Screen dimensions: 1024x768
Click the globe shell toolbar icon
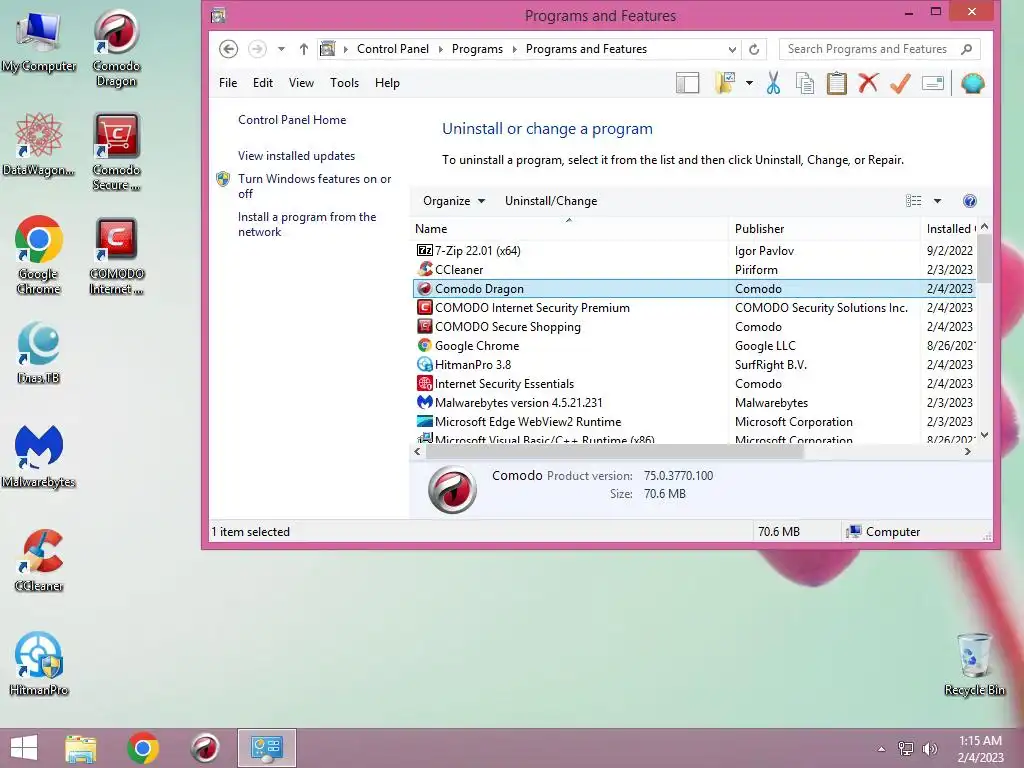(972, 83)
